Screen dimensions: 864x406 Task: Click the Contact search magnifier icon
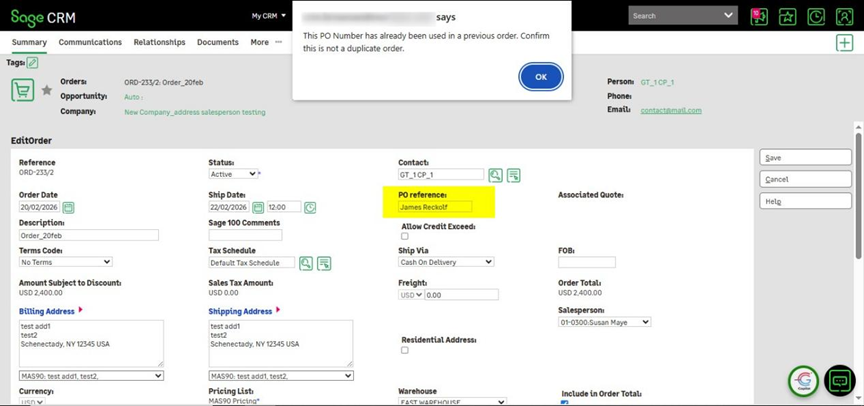coord(495,175)
